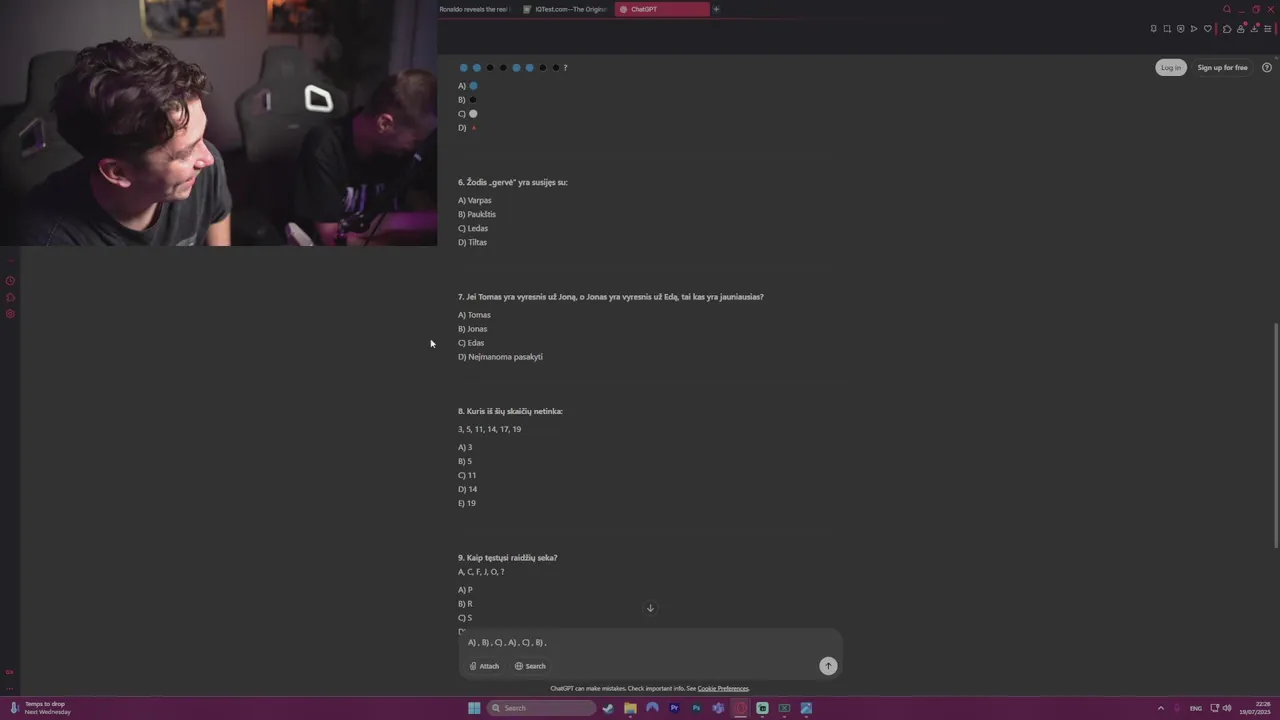Open the Windows Start menu
This screenshot has width=1280, height=720.
(x=474, y=708)
